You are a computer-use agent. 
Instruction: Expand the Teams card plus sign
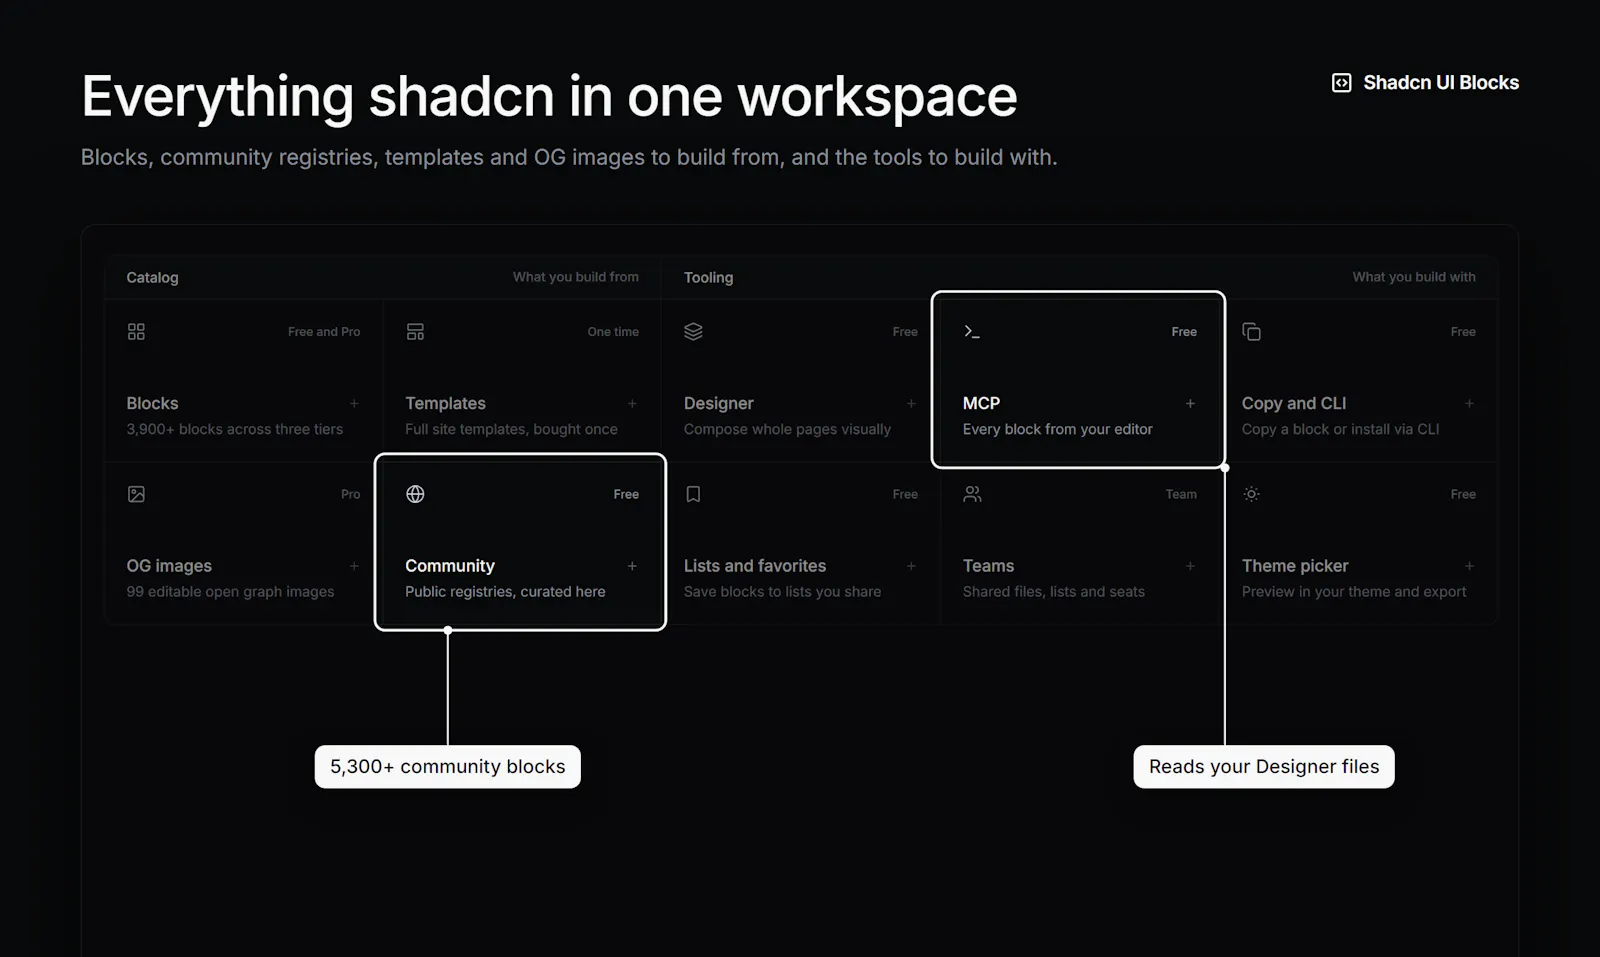[x=1190, y=566]
